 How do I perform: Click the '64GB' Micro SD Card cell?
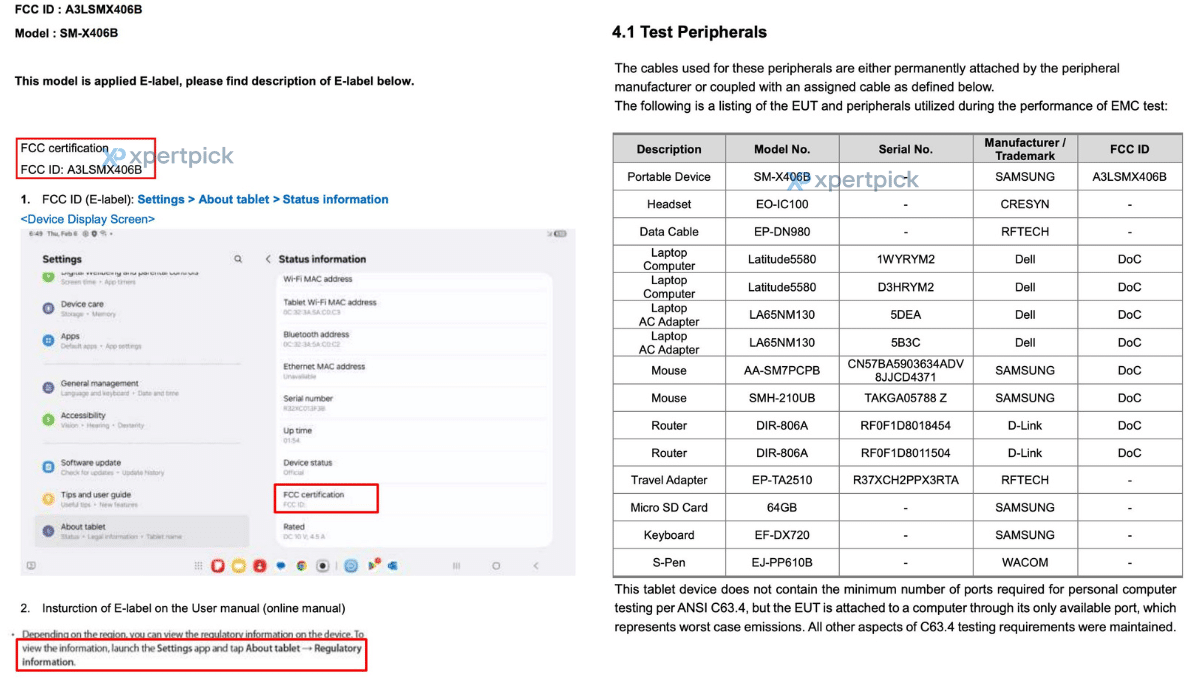click(x=782, y=508)
